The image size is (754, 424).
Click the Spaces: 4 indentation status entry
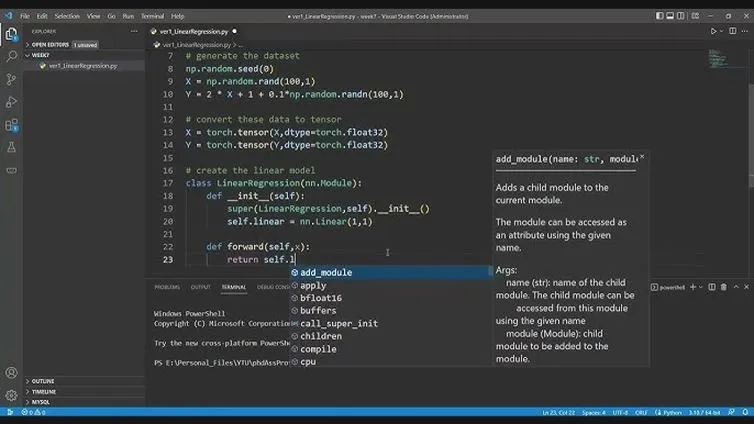click(x=594, y=412)
